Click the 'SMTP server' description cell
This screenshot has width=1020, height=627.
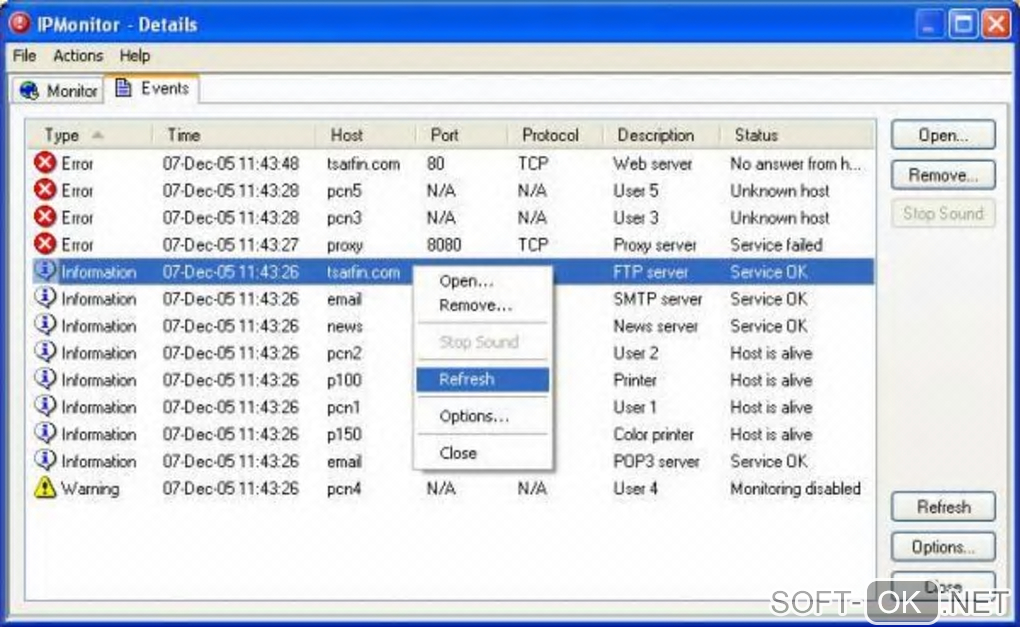pos(657,299)
